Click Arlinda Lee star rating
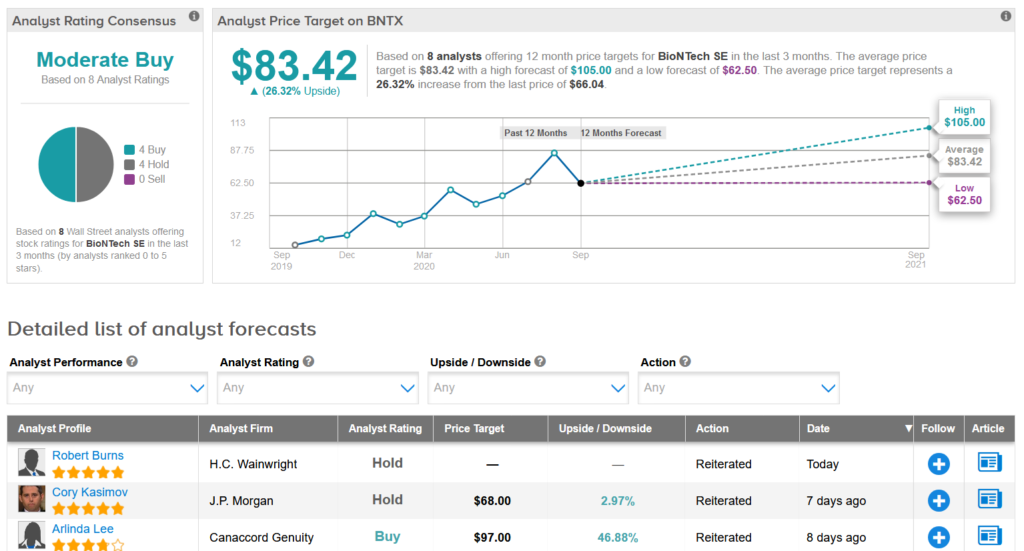The image size is (1024, 551). pos(88,544)
